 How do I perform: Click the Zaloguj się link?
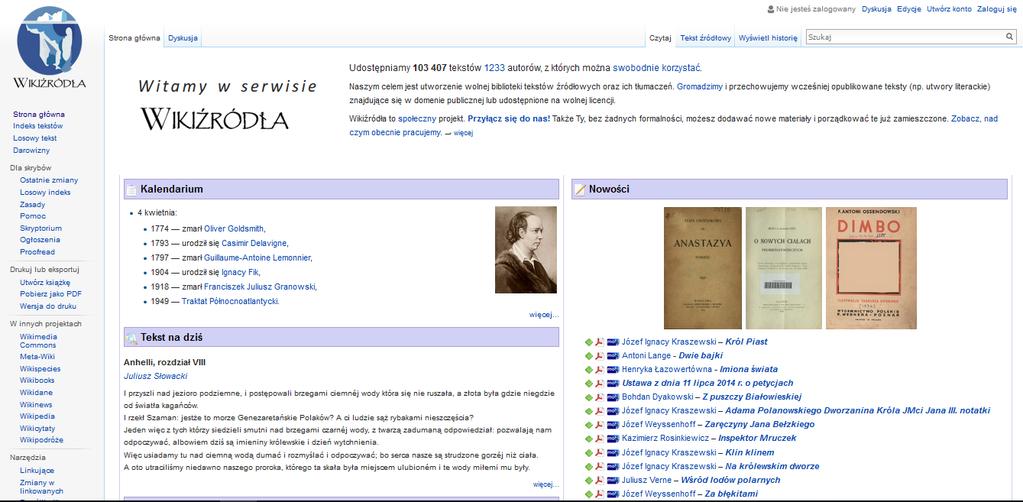pyautogui.click(x=997, y=9)
